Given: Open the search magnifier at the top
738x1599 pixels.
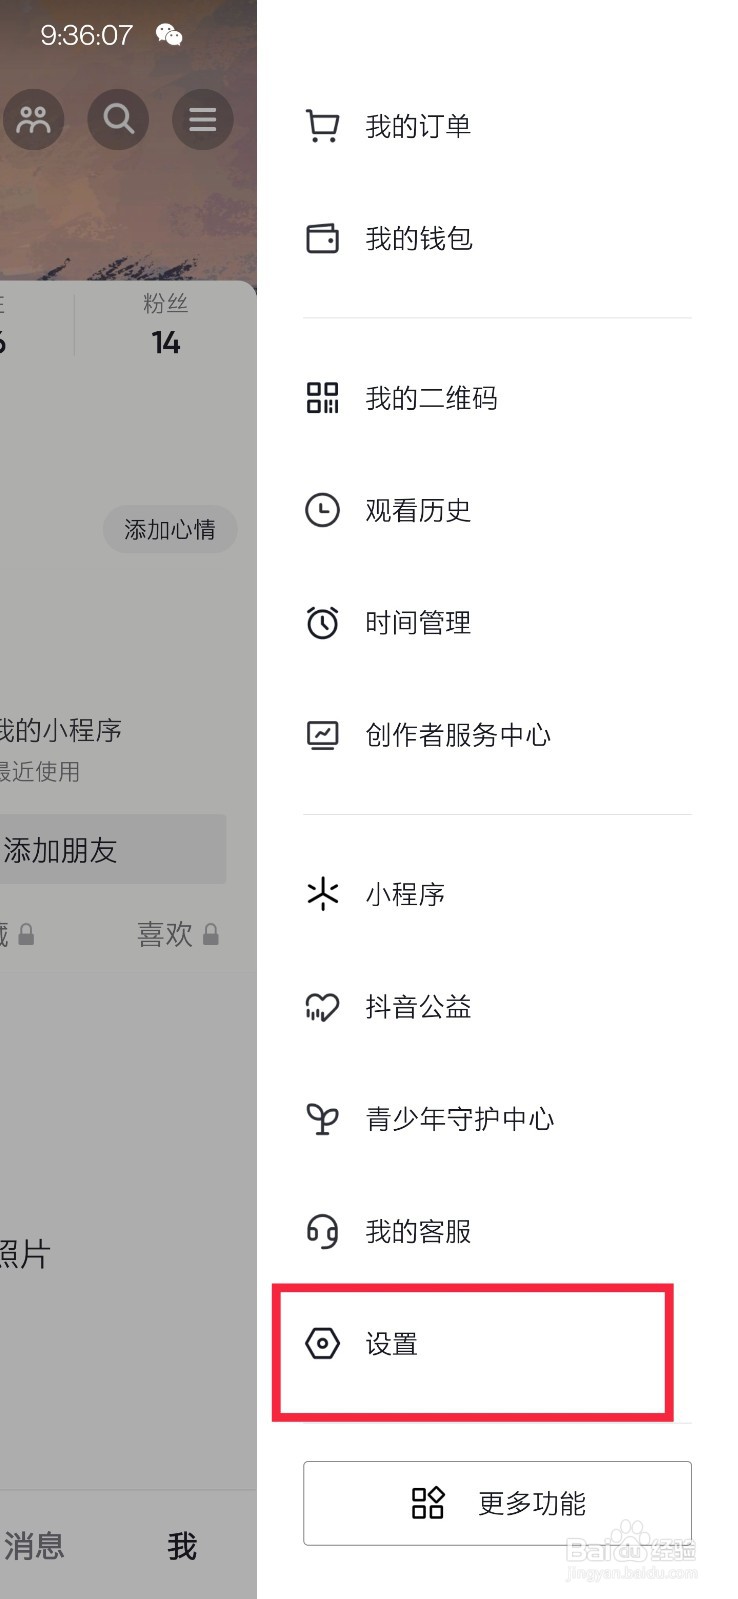Looking at the screenshot, I should click(x=118, y=119).
